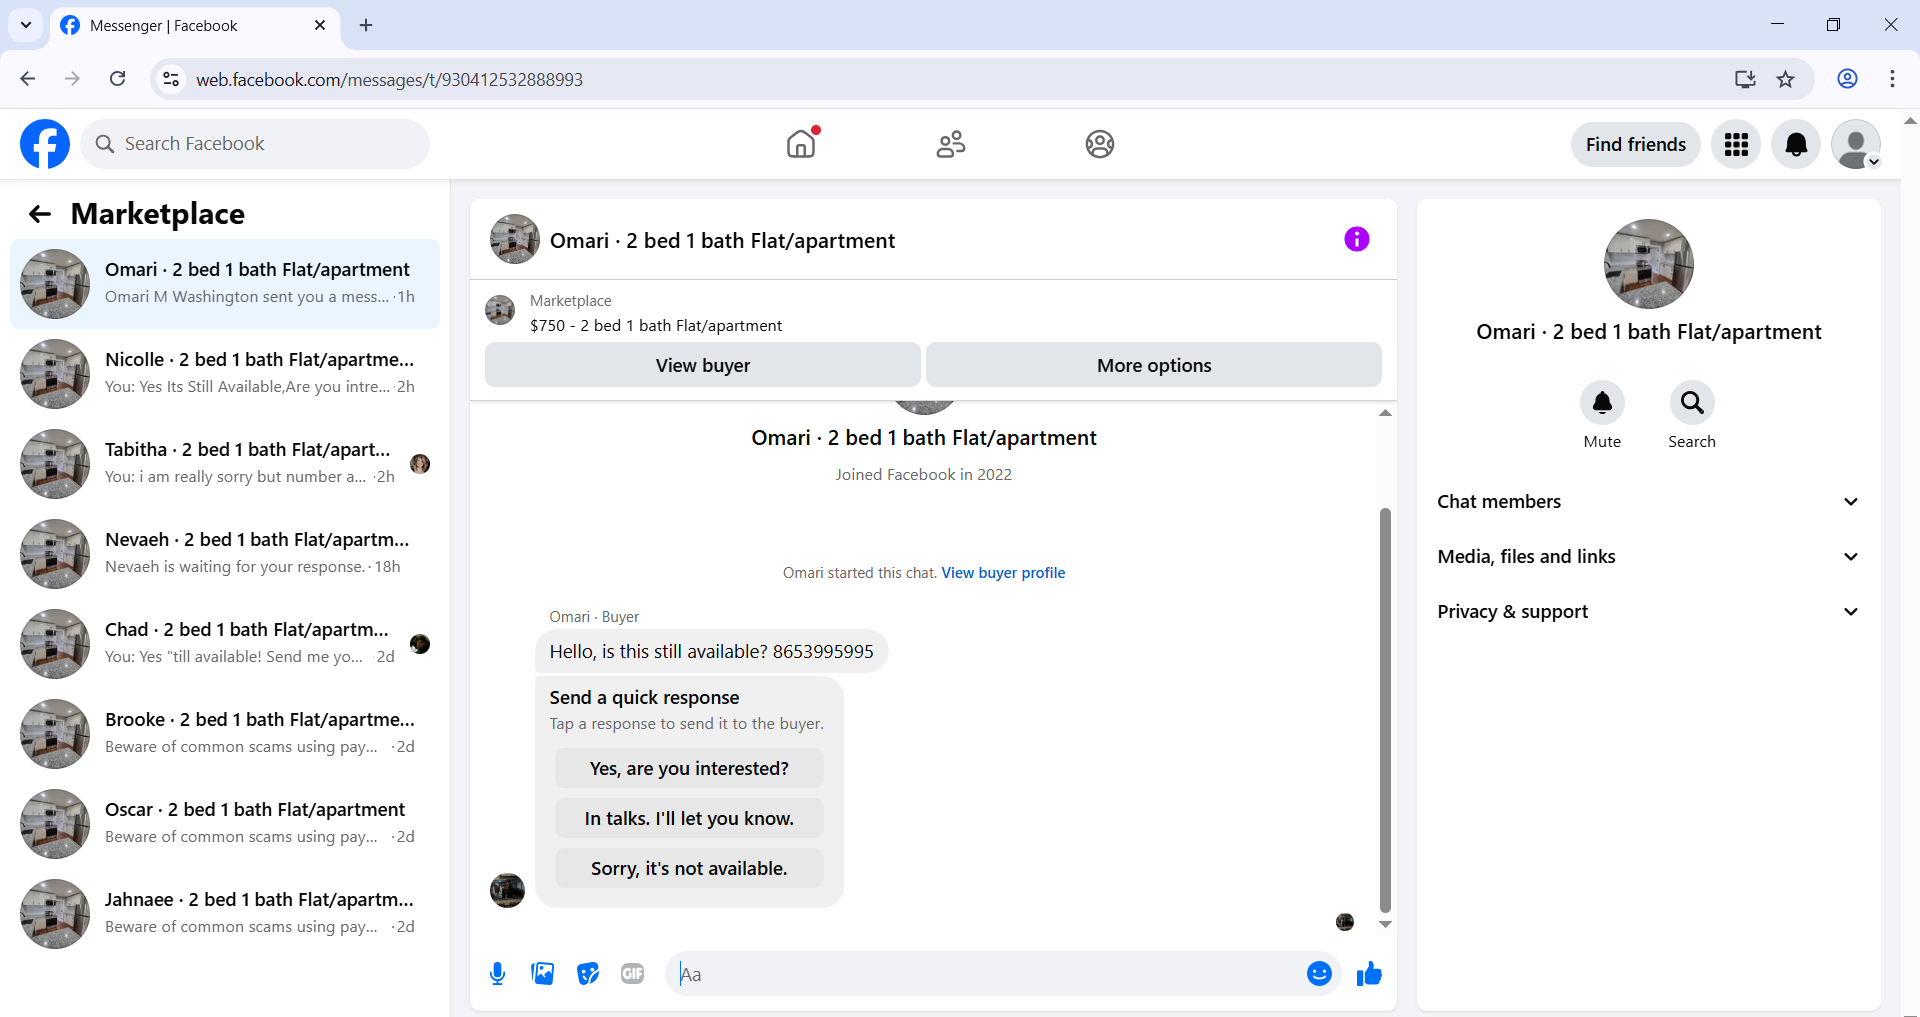Bookmark this page with the star icon

pyautogui.click(x=1786, y=79)
